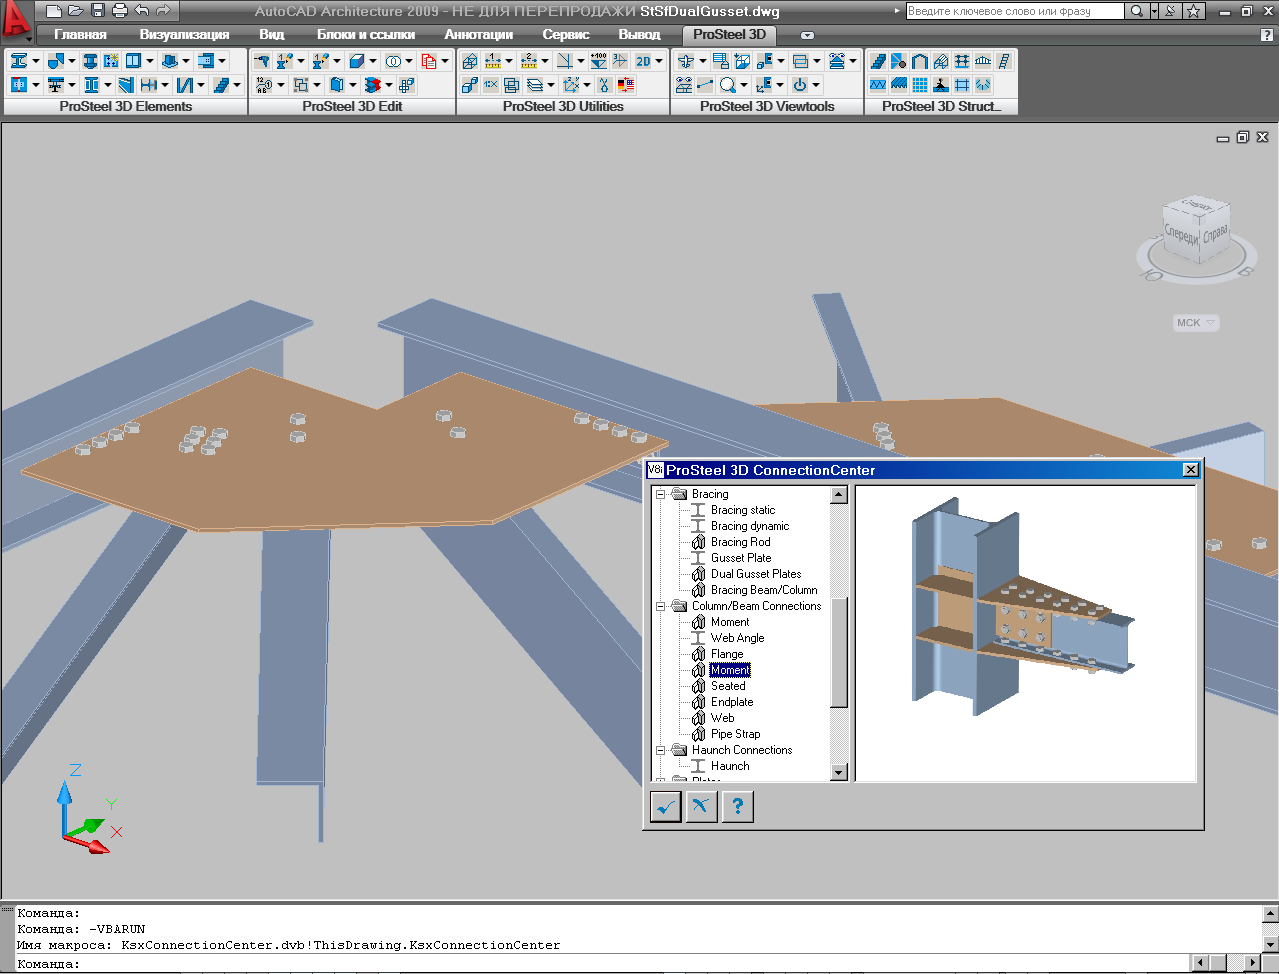The height and width of the screenshot is (974, 1279).
Task: Click the help question mark at ribbon right end
Action: [1267, 34]
